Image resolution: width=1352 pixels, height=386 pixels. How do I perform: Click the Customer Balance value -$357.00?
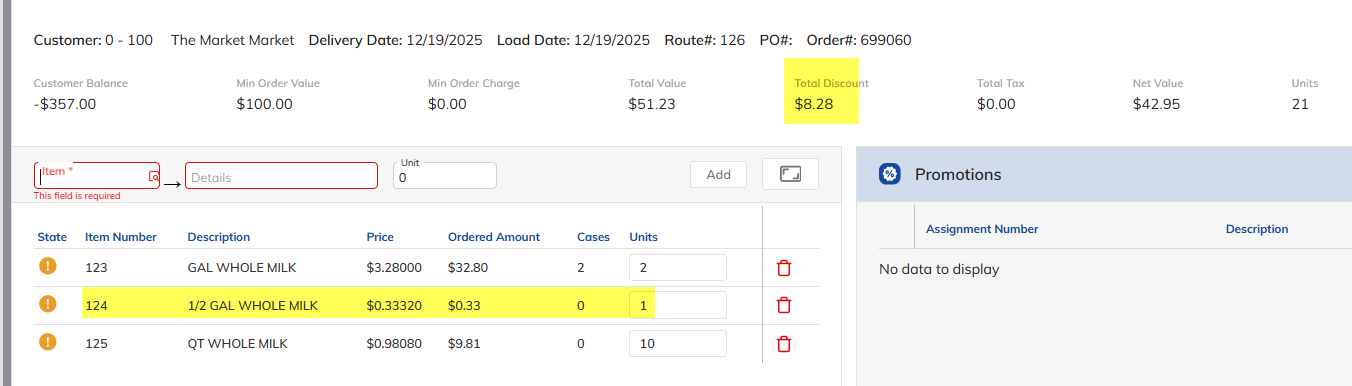65,103
